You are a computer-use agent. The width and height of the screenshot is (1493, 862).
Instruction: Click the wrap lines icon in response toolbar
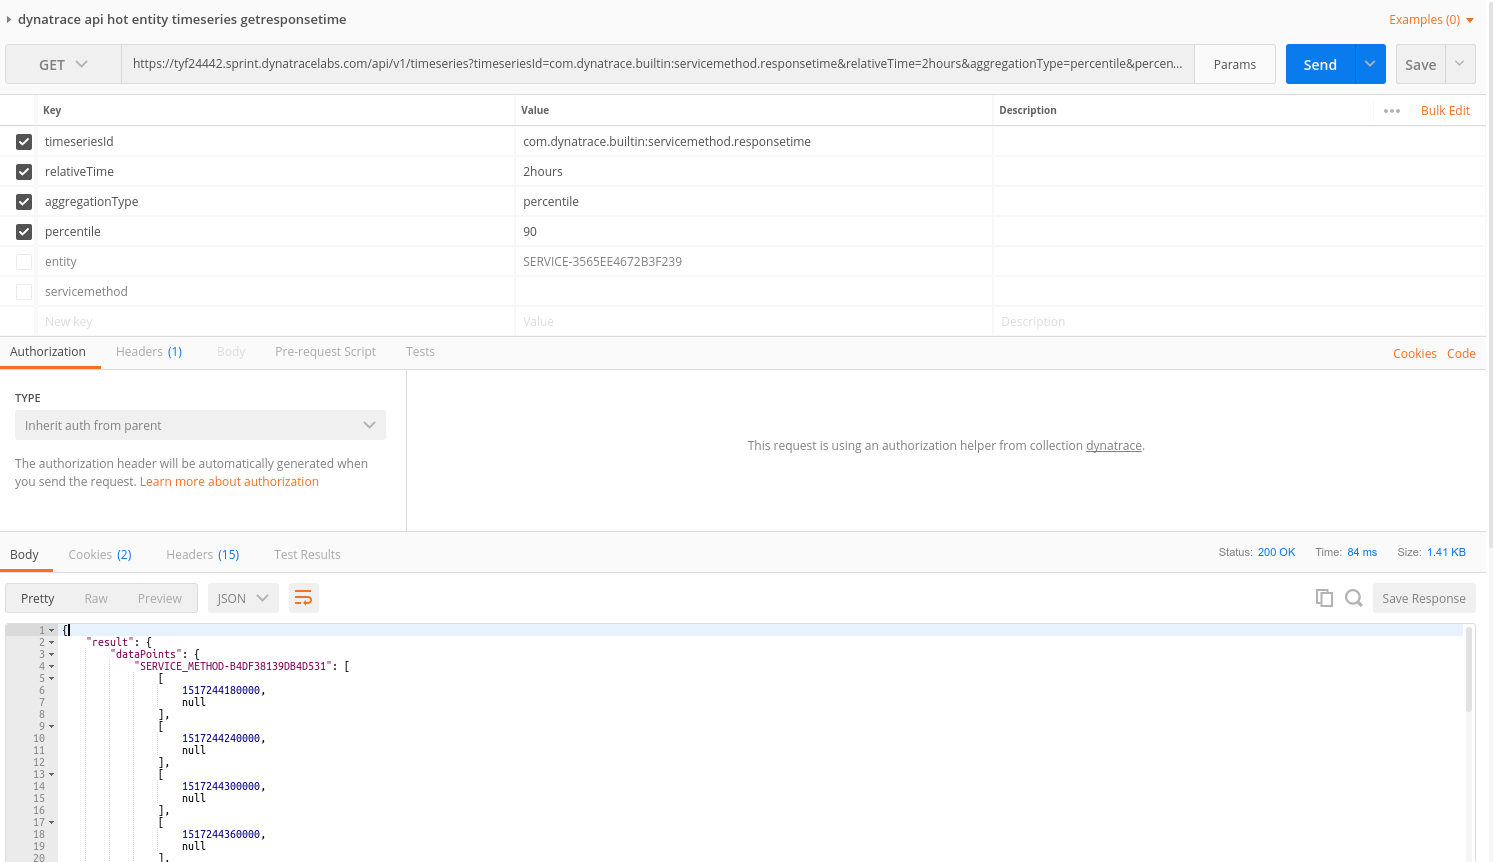(x=303, y=598)
